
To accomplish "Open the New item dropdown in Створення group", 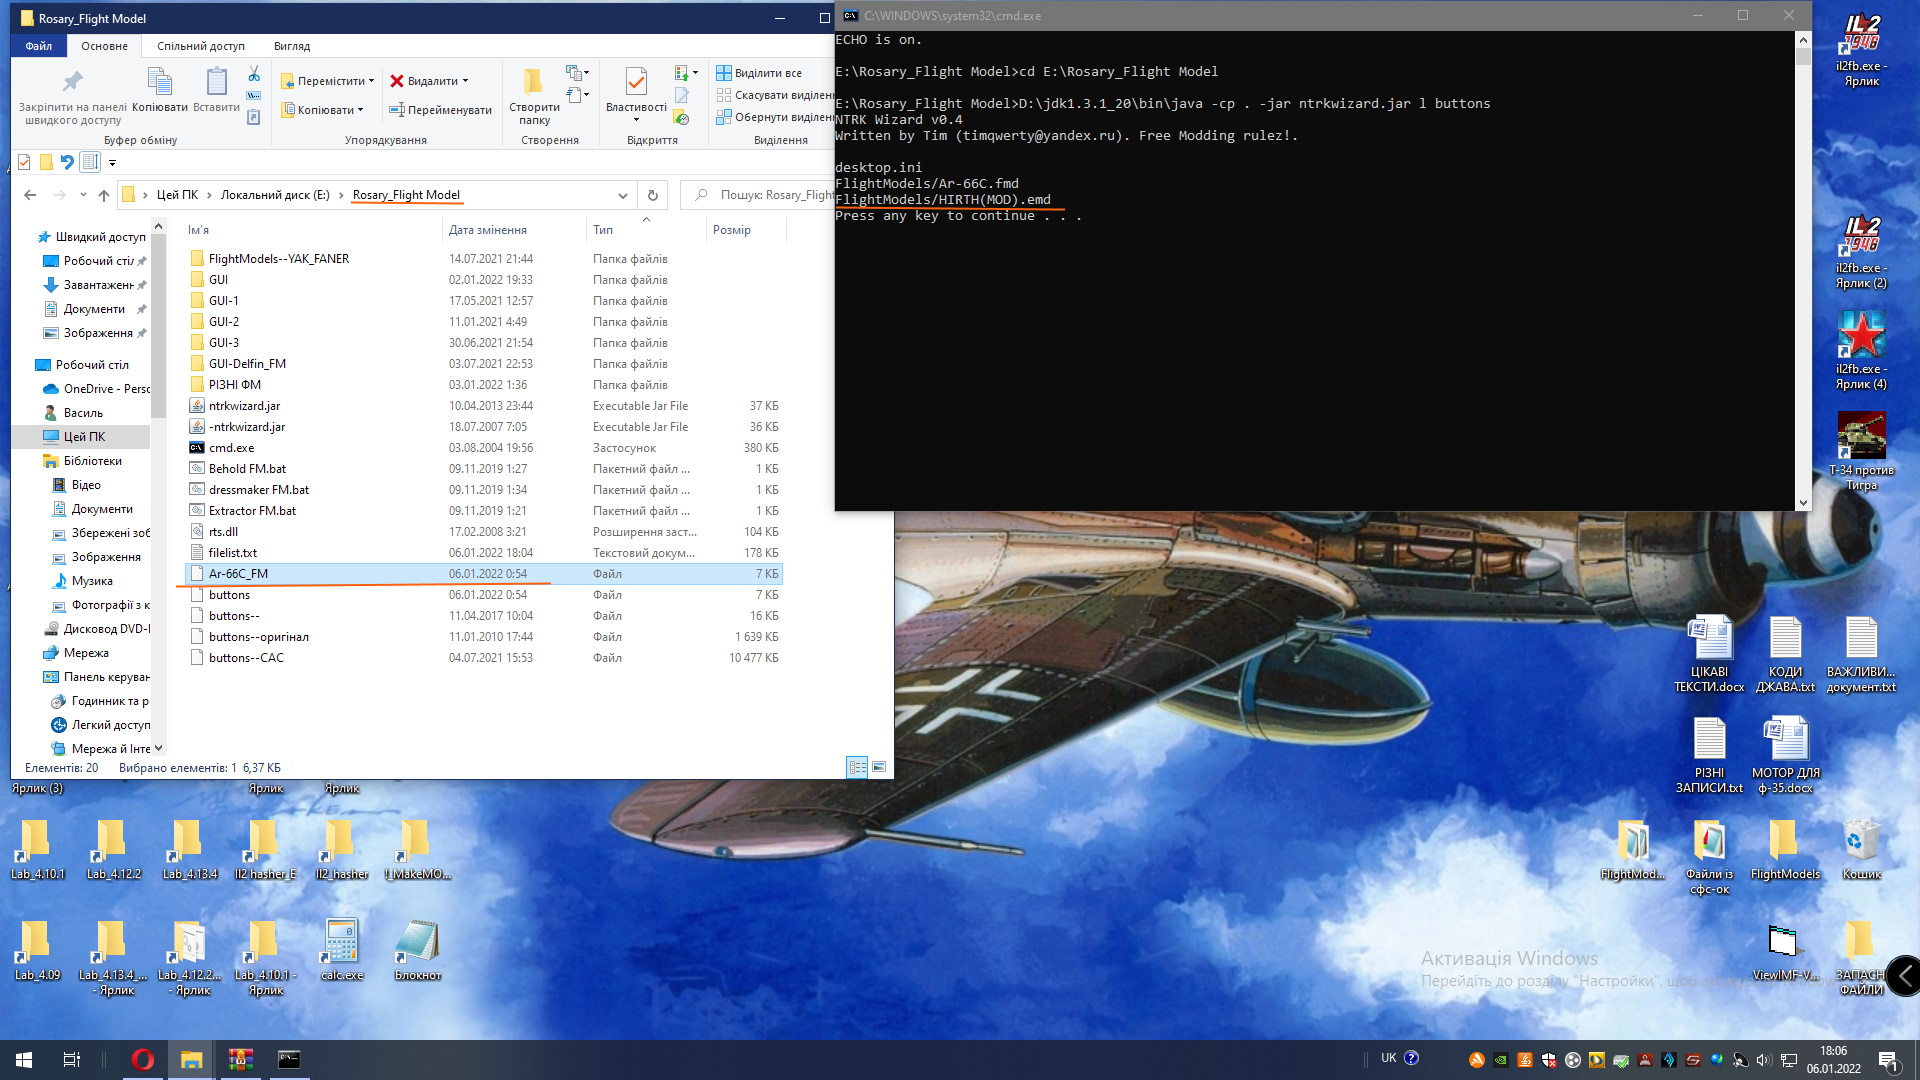I will tap(579, 73).
